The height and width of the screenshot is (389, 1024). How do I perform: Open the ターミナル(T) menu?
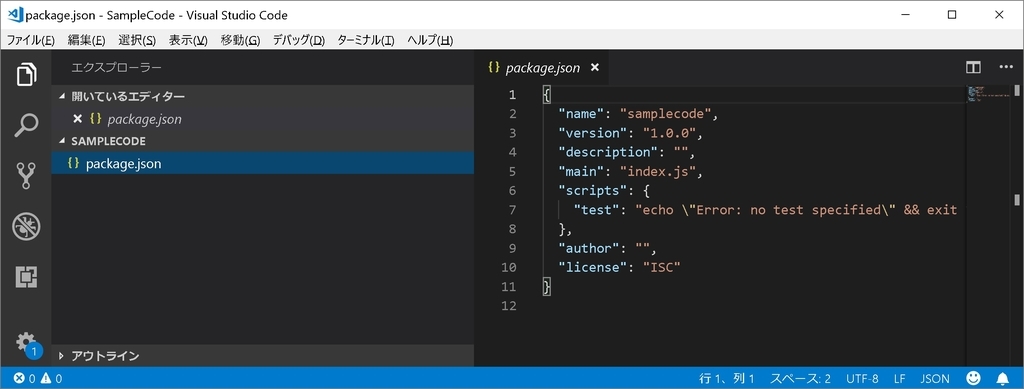tap(366, 40)
